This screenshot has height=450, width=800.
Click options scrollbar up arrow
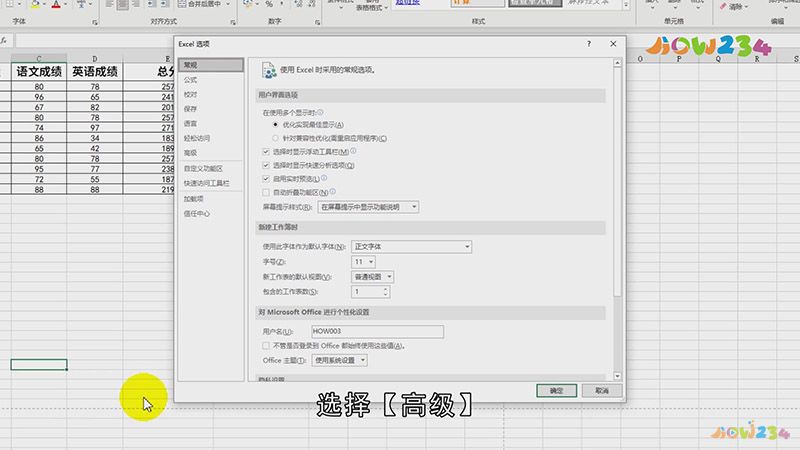pyautogui.click(x=617, y=63)
